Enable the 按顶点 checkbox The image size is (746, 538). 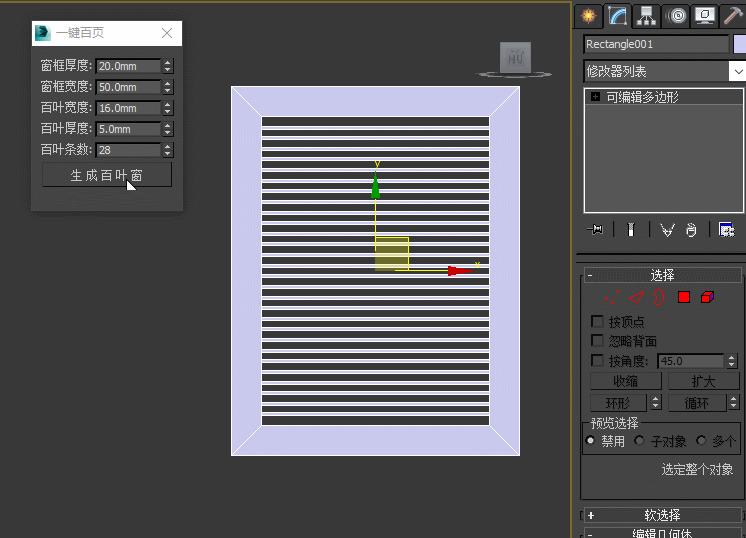(598, 322)
